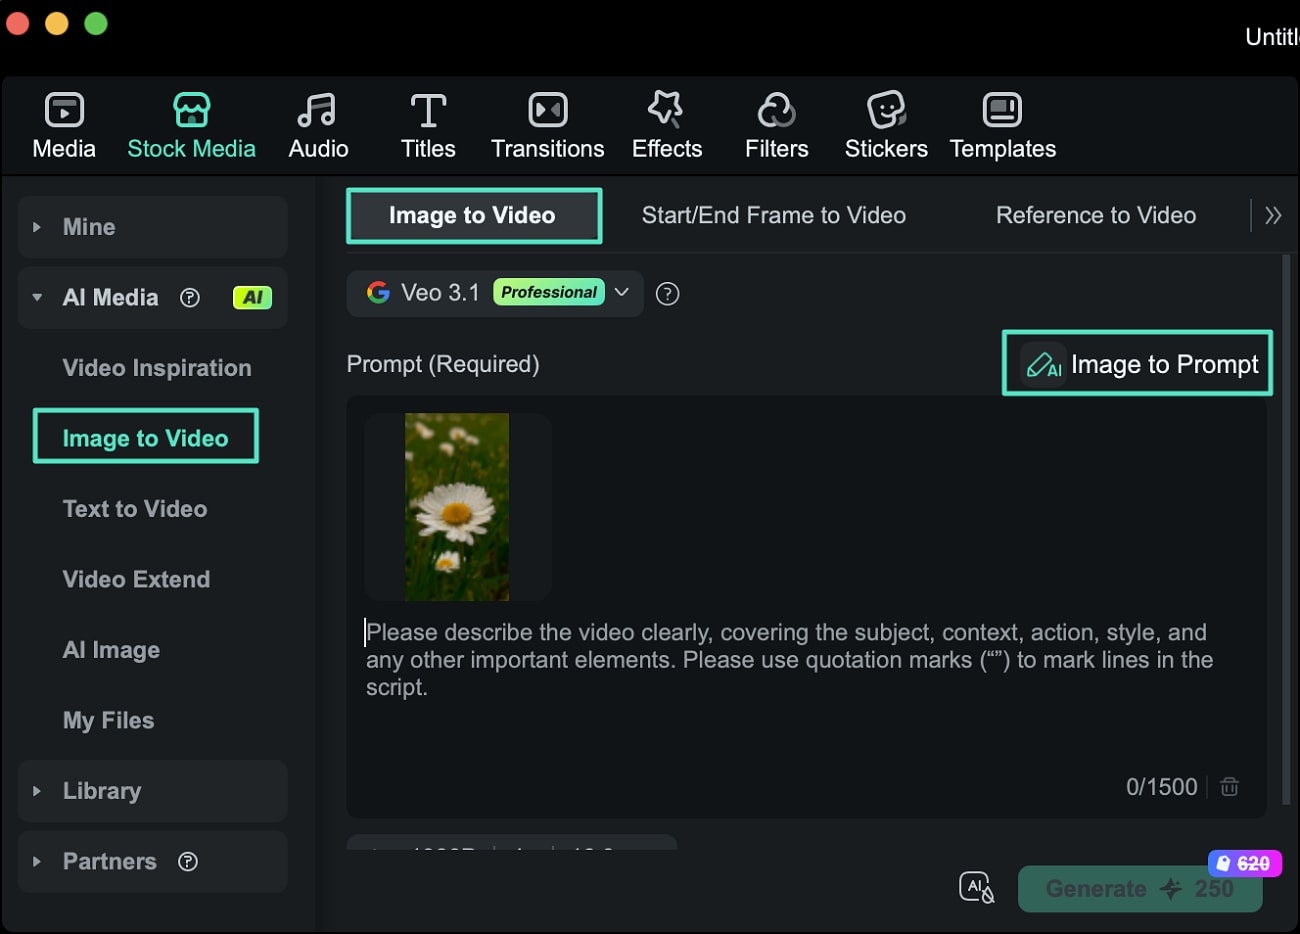This screenshot has width=1300, height=934.
Task: Open the Transitions panel
Action: pyautogui.click(x=547, y=126)
